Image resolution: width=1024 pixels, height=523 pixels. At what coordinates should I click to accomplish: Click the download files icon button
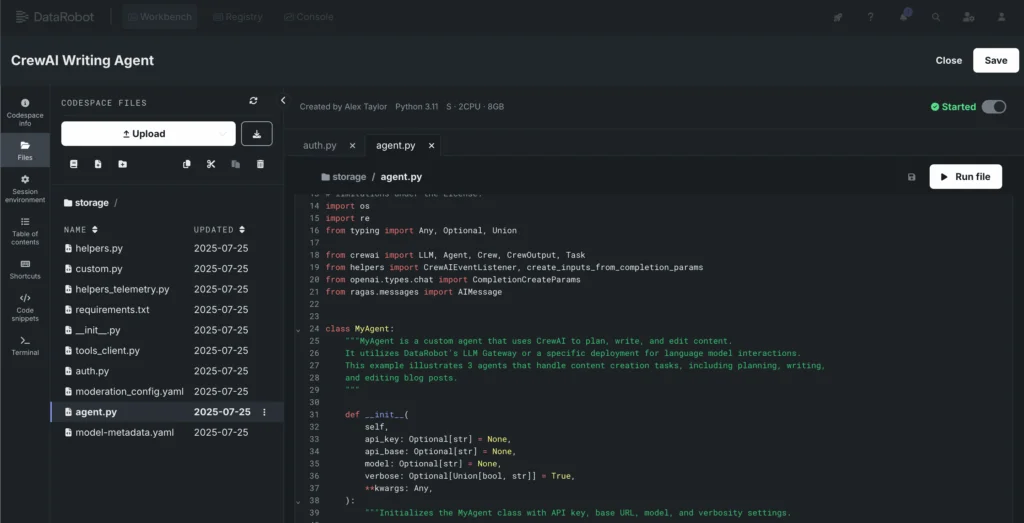tap(257, 134)
